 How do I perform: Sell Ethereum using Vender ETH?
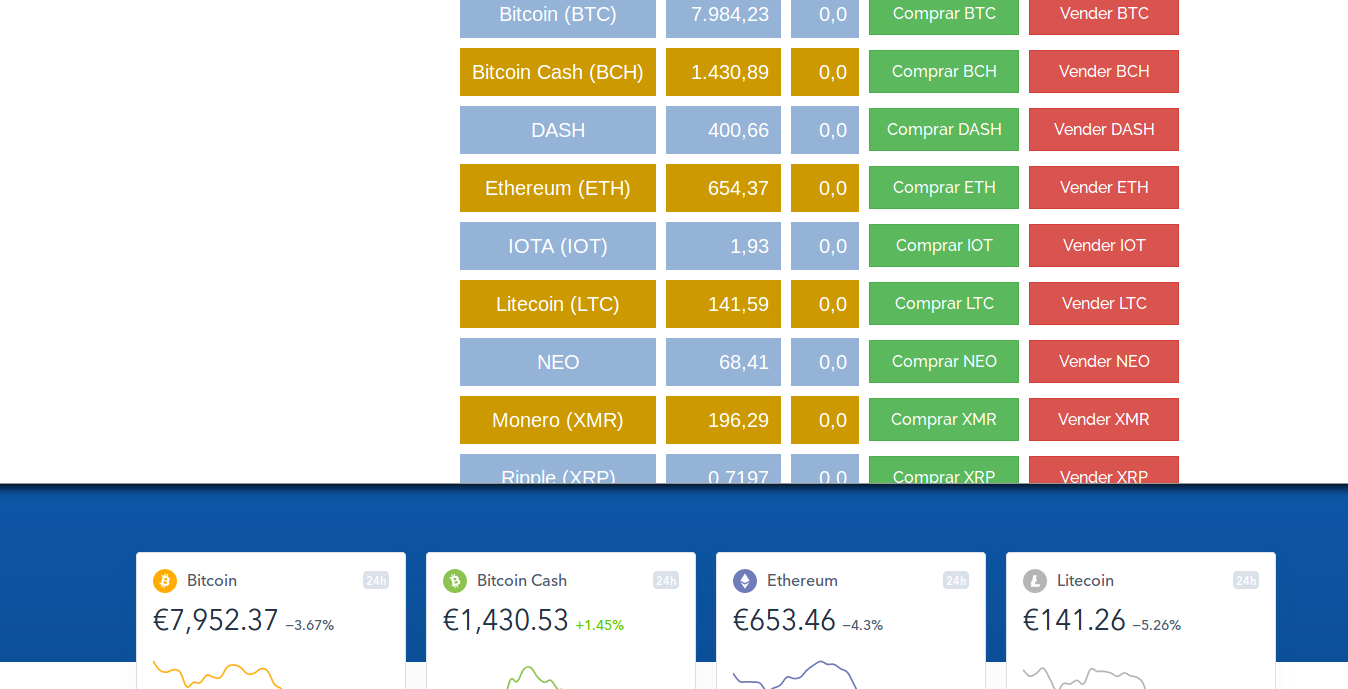tap(1104, 188)
